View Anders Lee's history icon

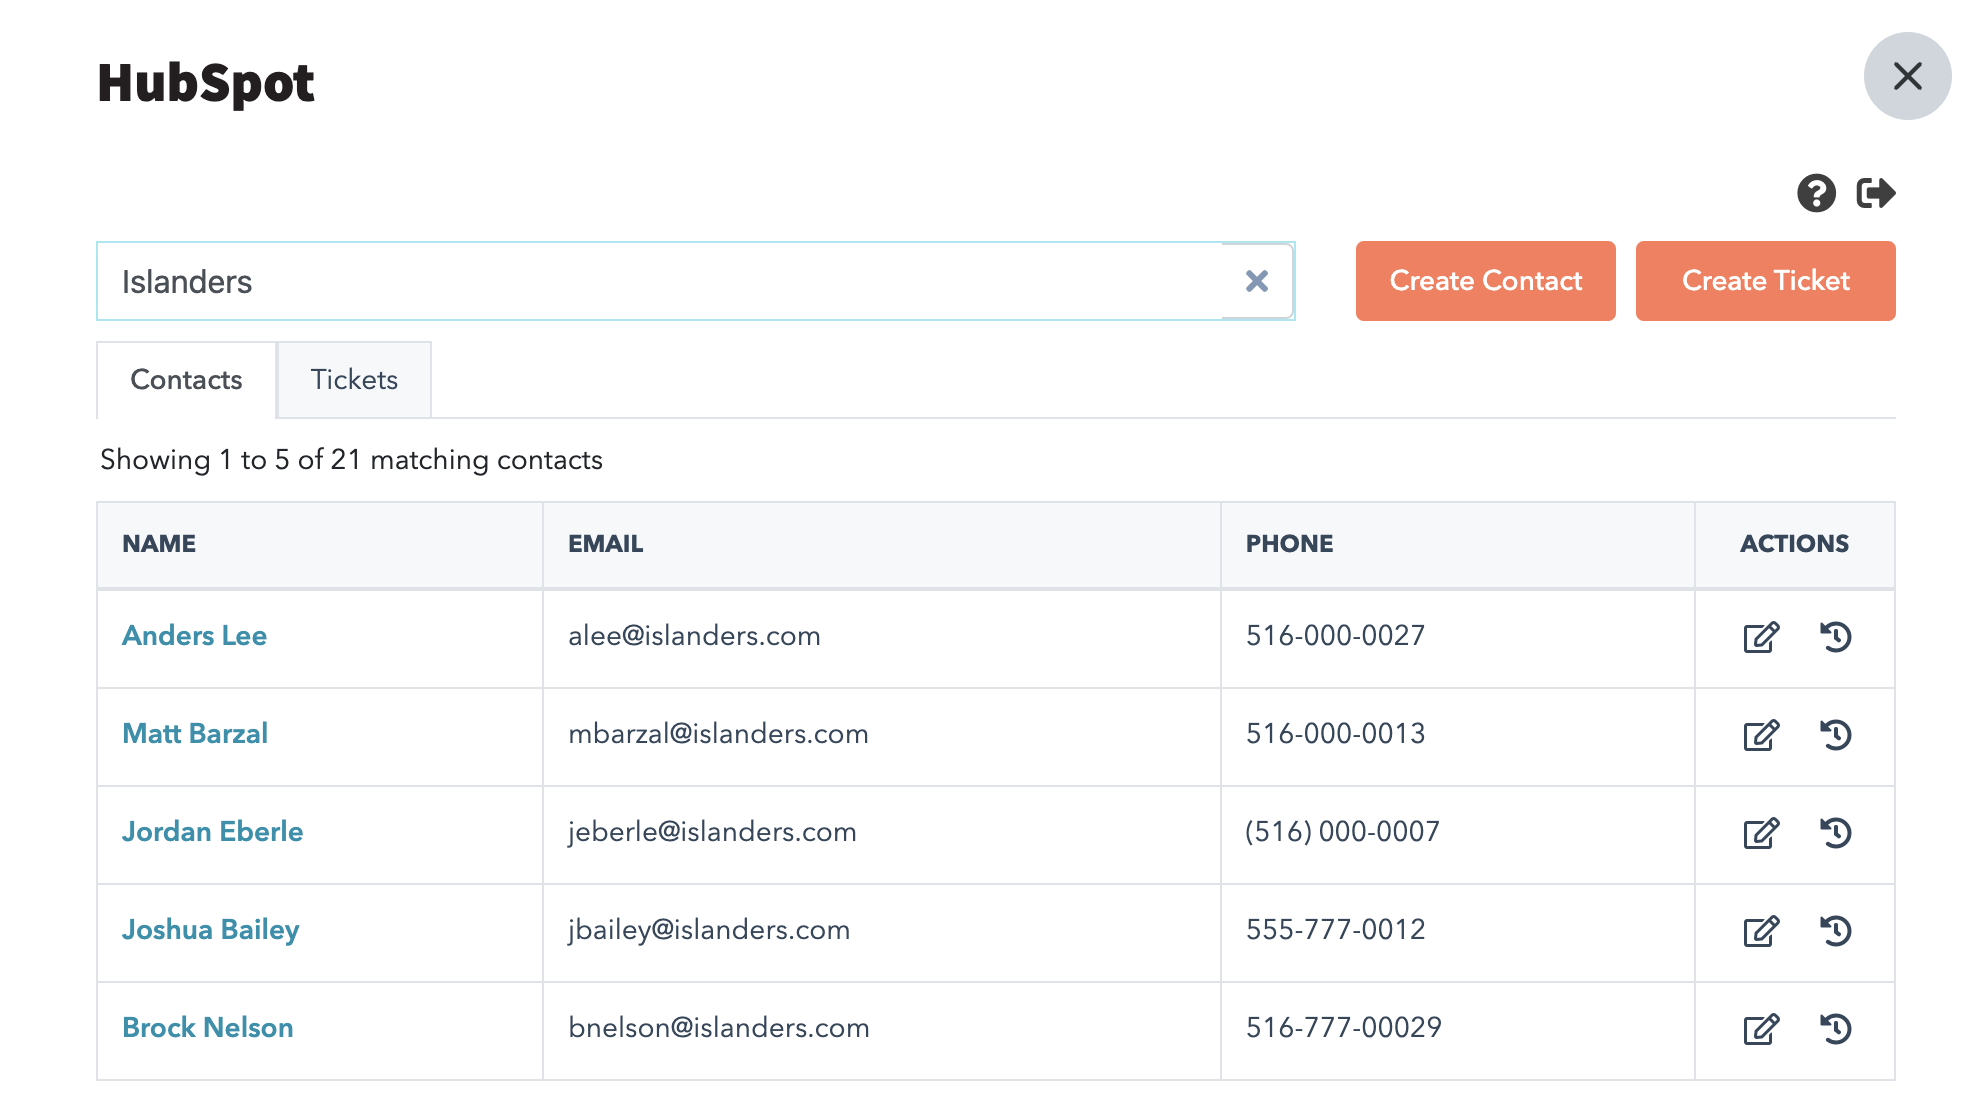tap(1835, 637)
